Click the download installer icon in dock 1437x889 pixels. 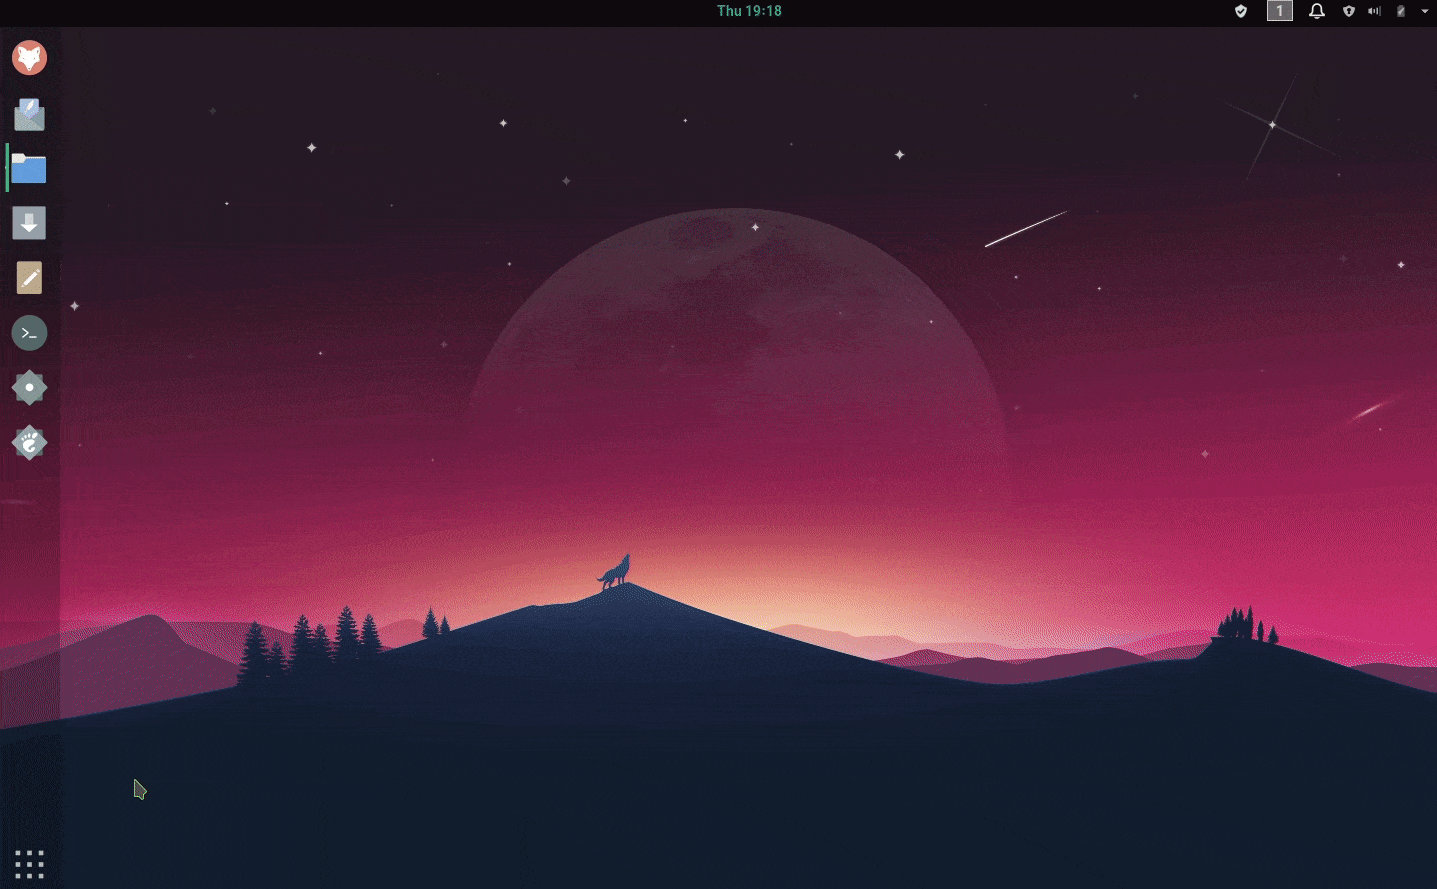(x=29, y=223)
